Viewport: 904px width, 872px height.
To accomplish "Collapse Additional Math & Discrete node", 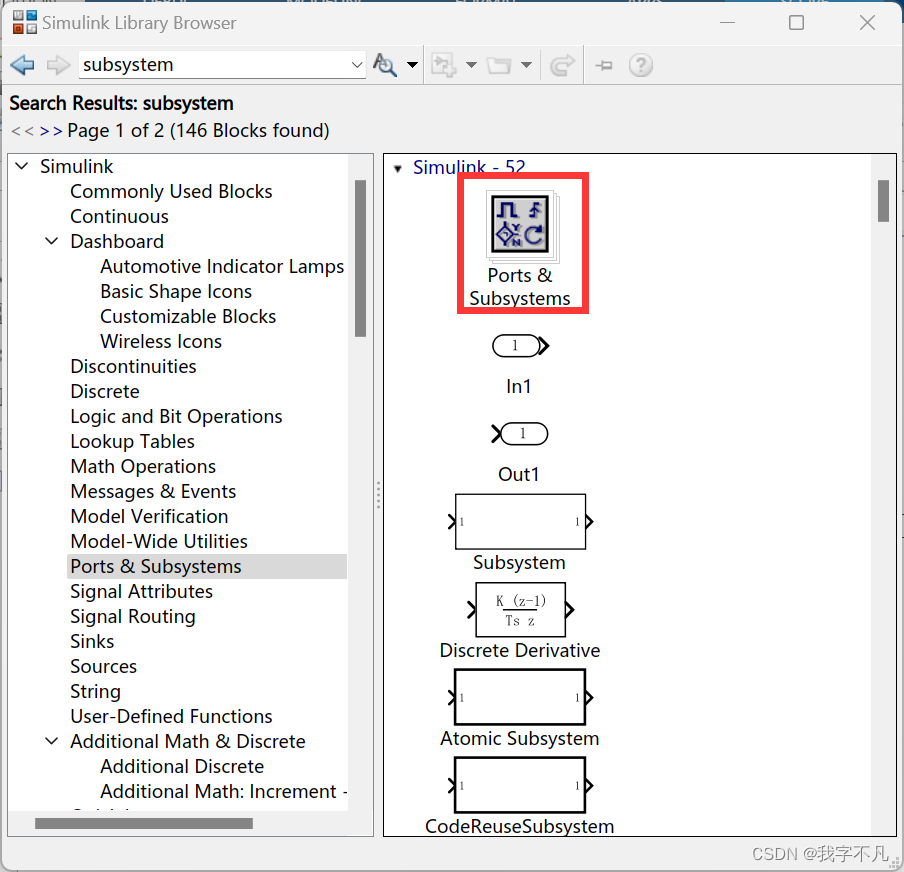I will pyautogui.click(x=52, y=741).
